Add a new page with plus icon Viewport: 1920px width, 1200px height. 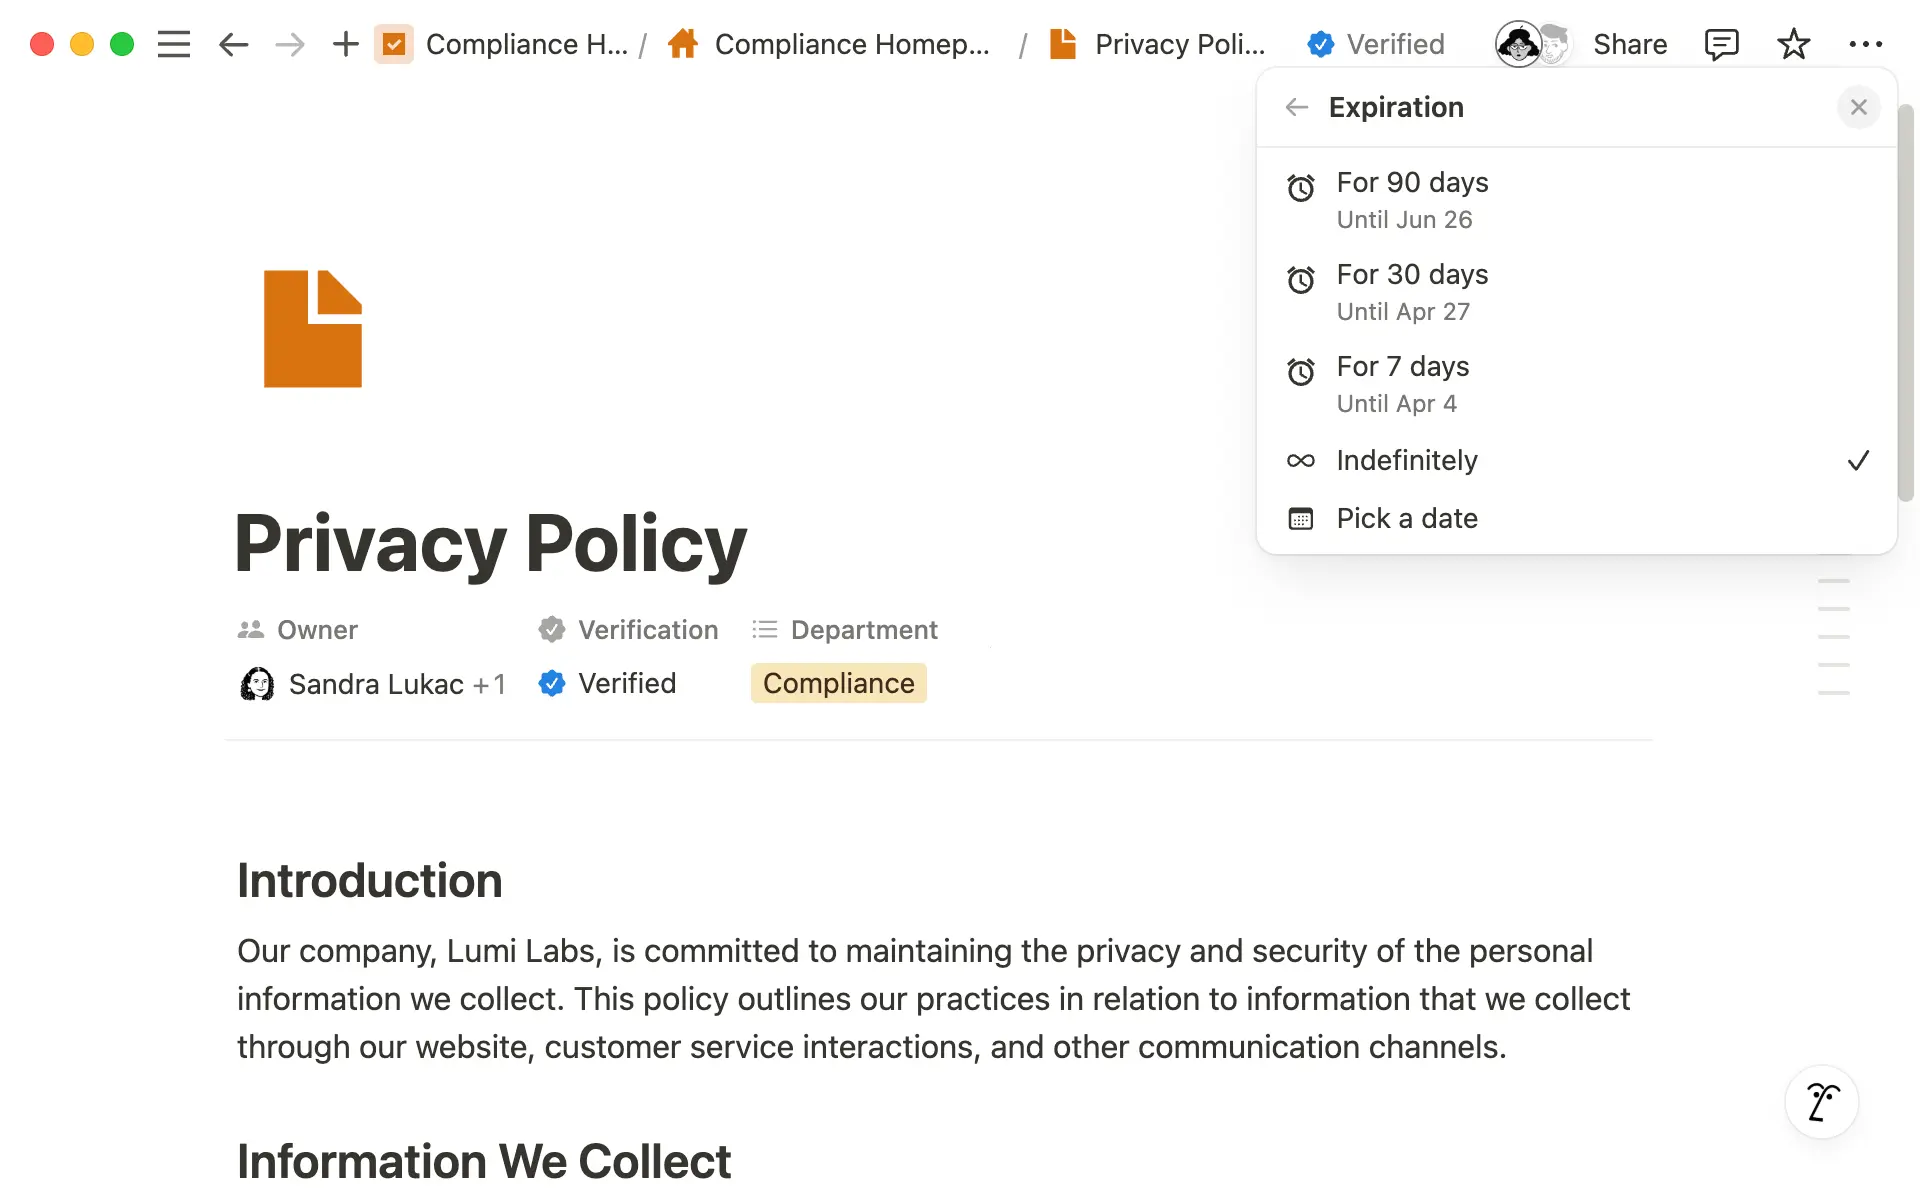coord(345,44)
